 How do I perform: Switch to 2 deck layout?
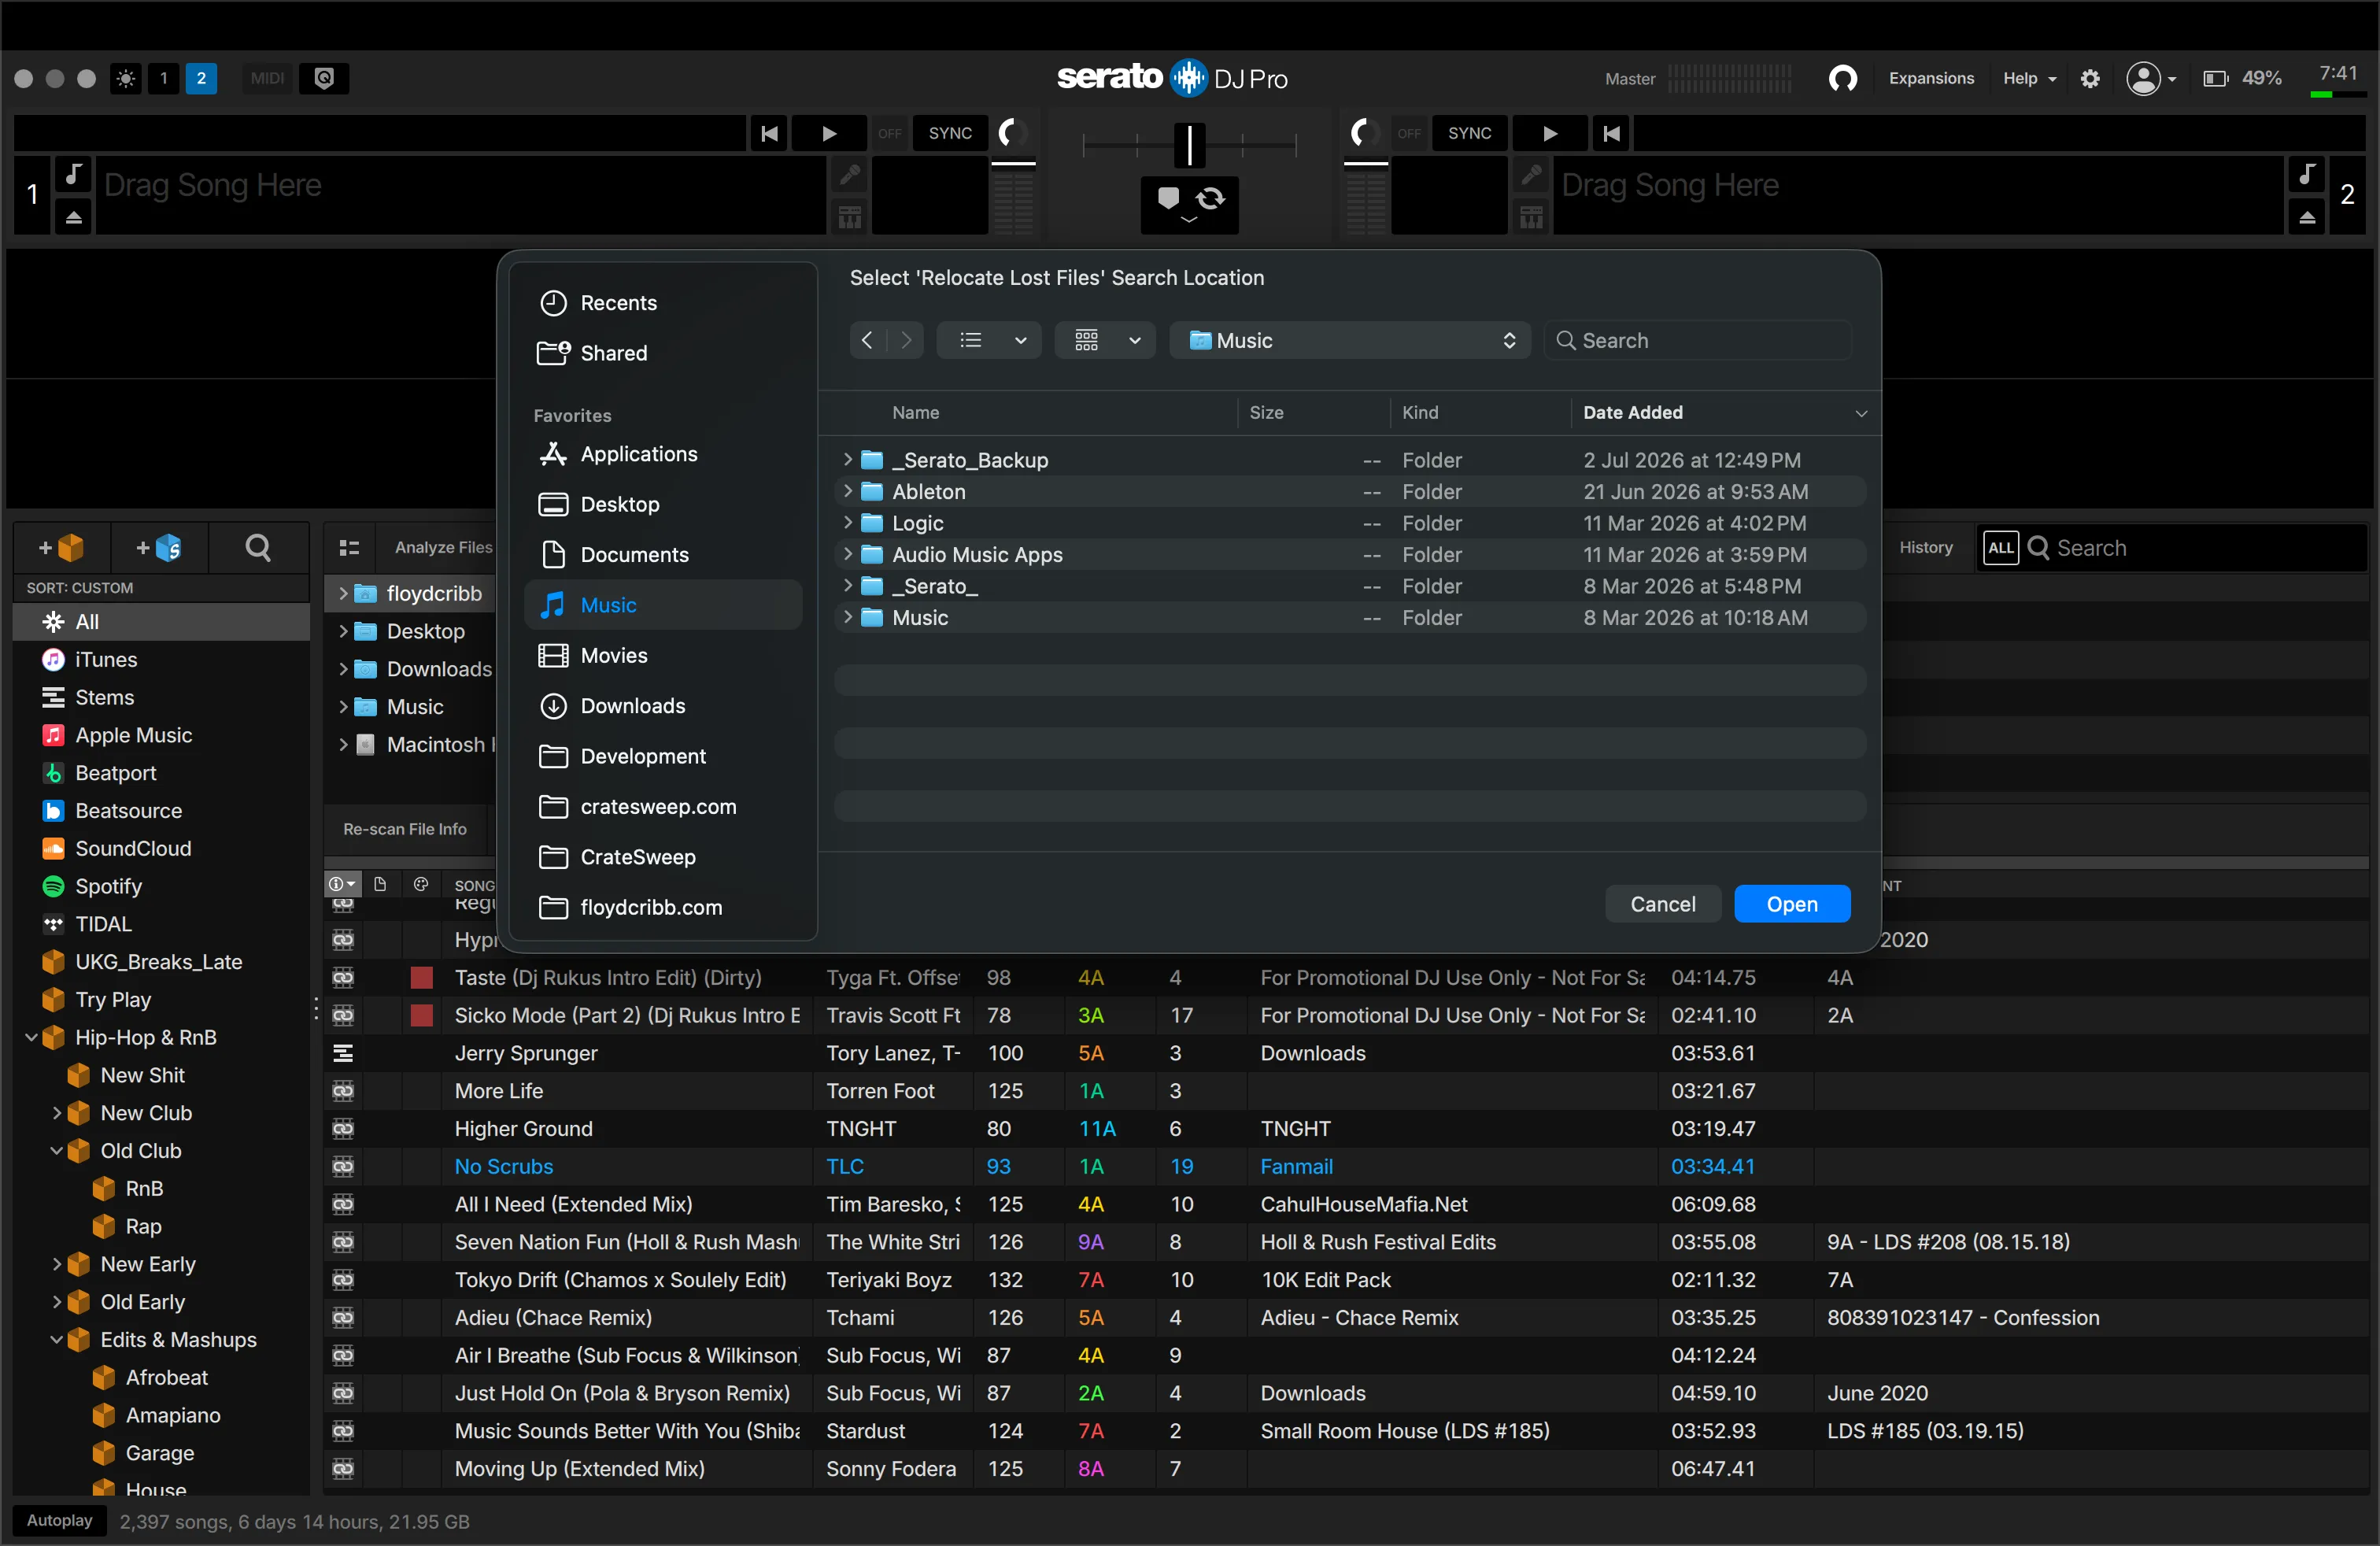(201, 78)
